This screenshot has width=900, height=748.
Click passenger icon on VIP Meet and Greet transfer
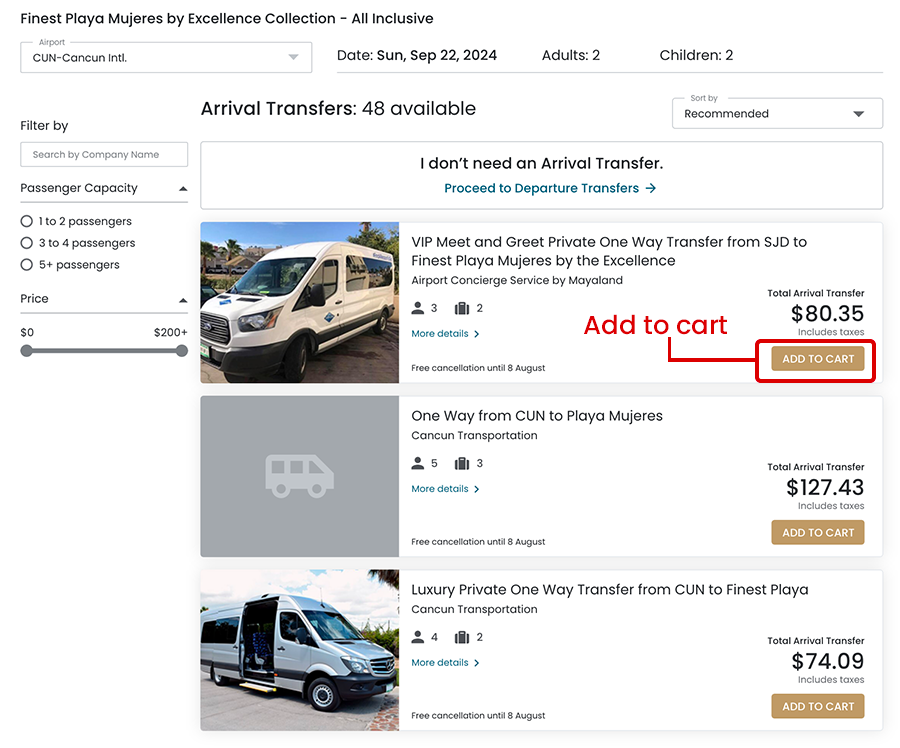(x=418, y=308)
